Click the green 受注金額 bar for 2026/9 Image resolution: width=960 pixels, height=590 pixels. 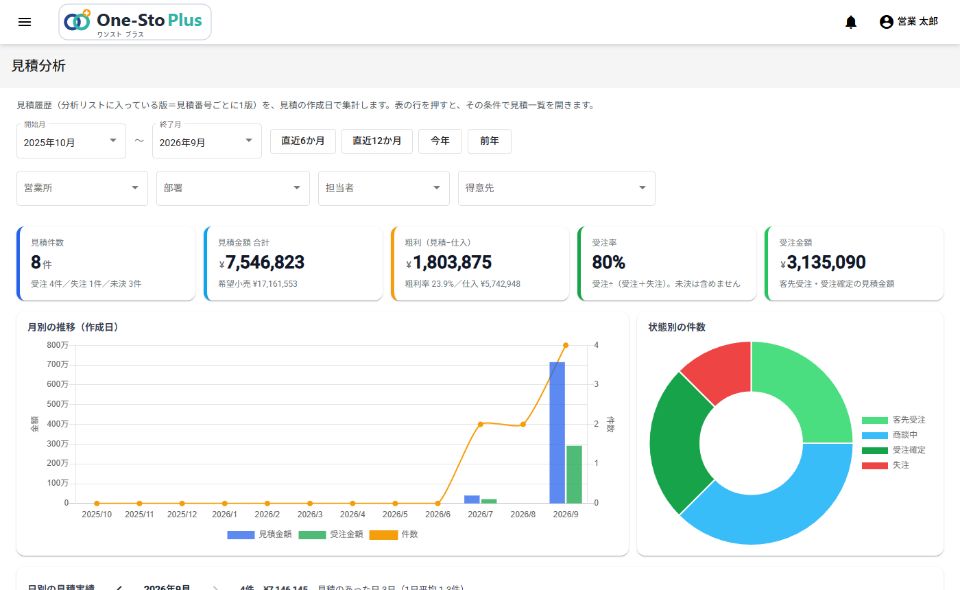pyautogui.click(x=574, y=474)
